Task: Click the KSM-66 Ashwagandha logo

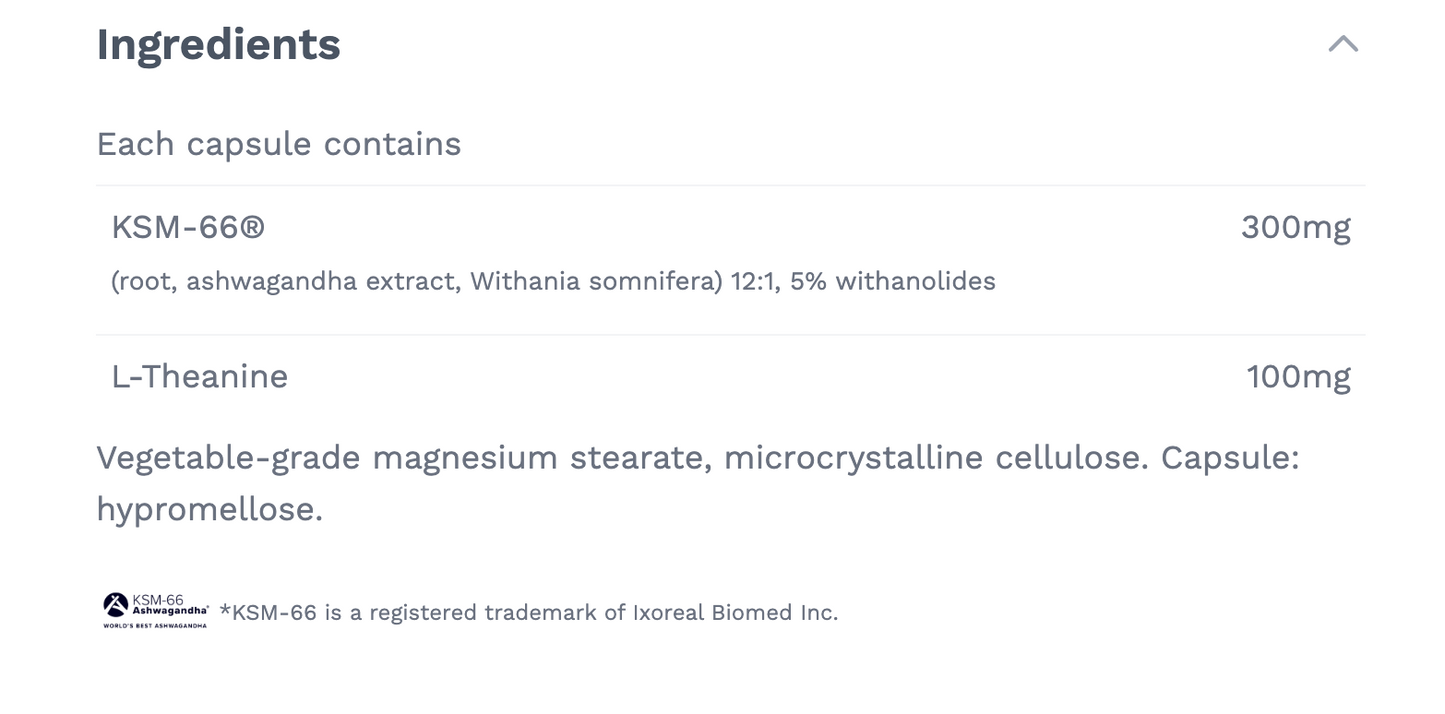Action: (x=155, y=610)
